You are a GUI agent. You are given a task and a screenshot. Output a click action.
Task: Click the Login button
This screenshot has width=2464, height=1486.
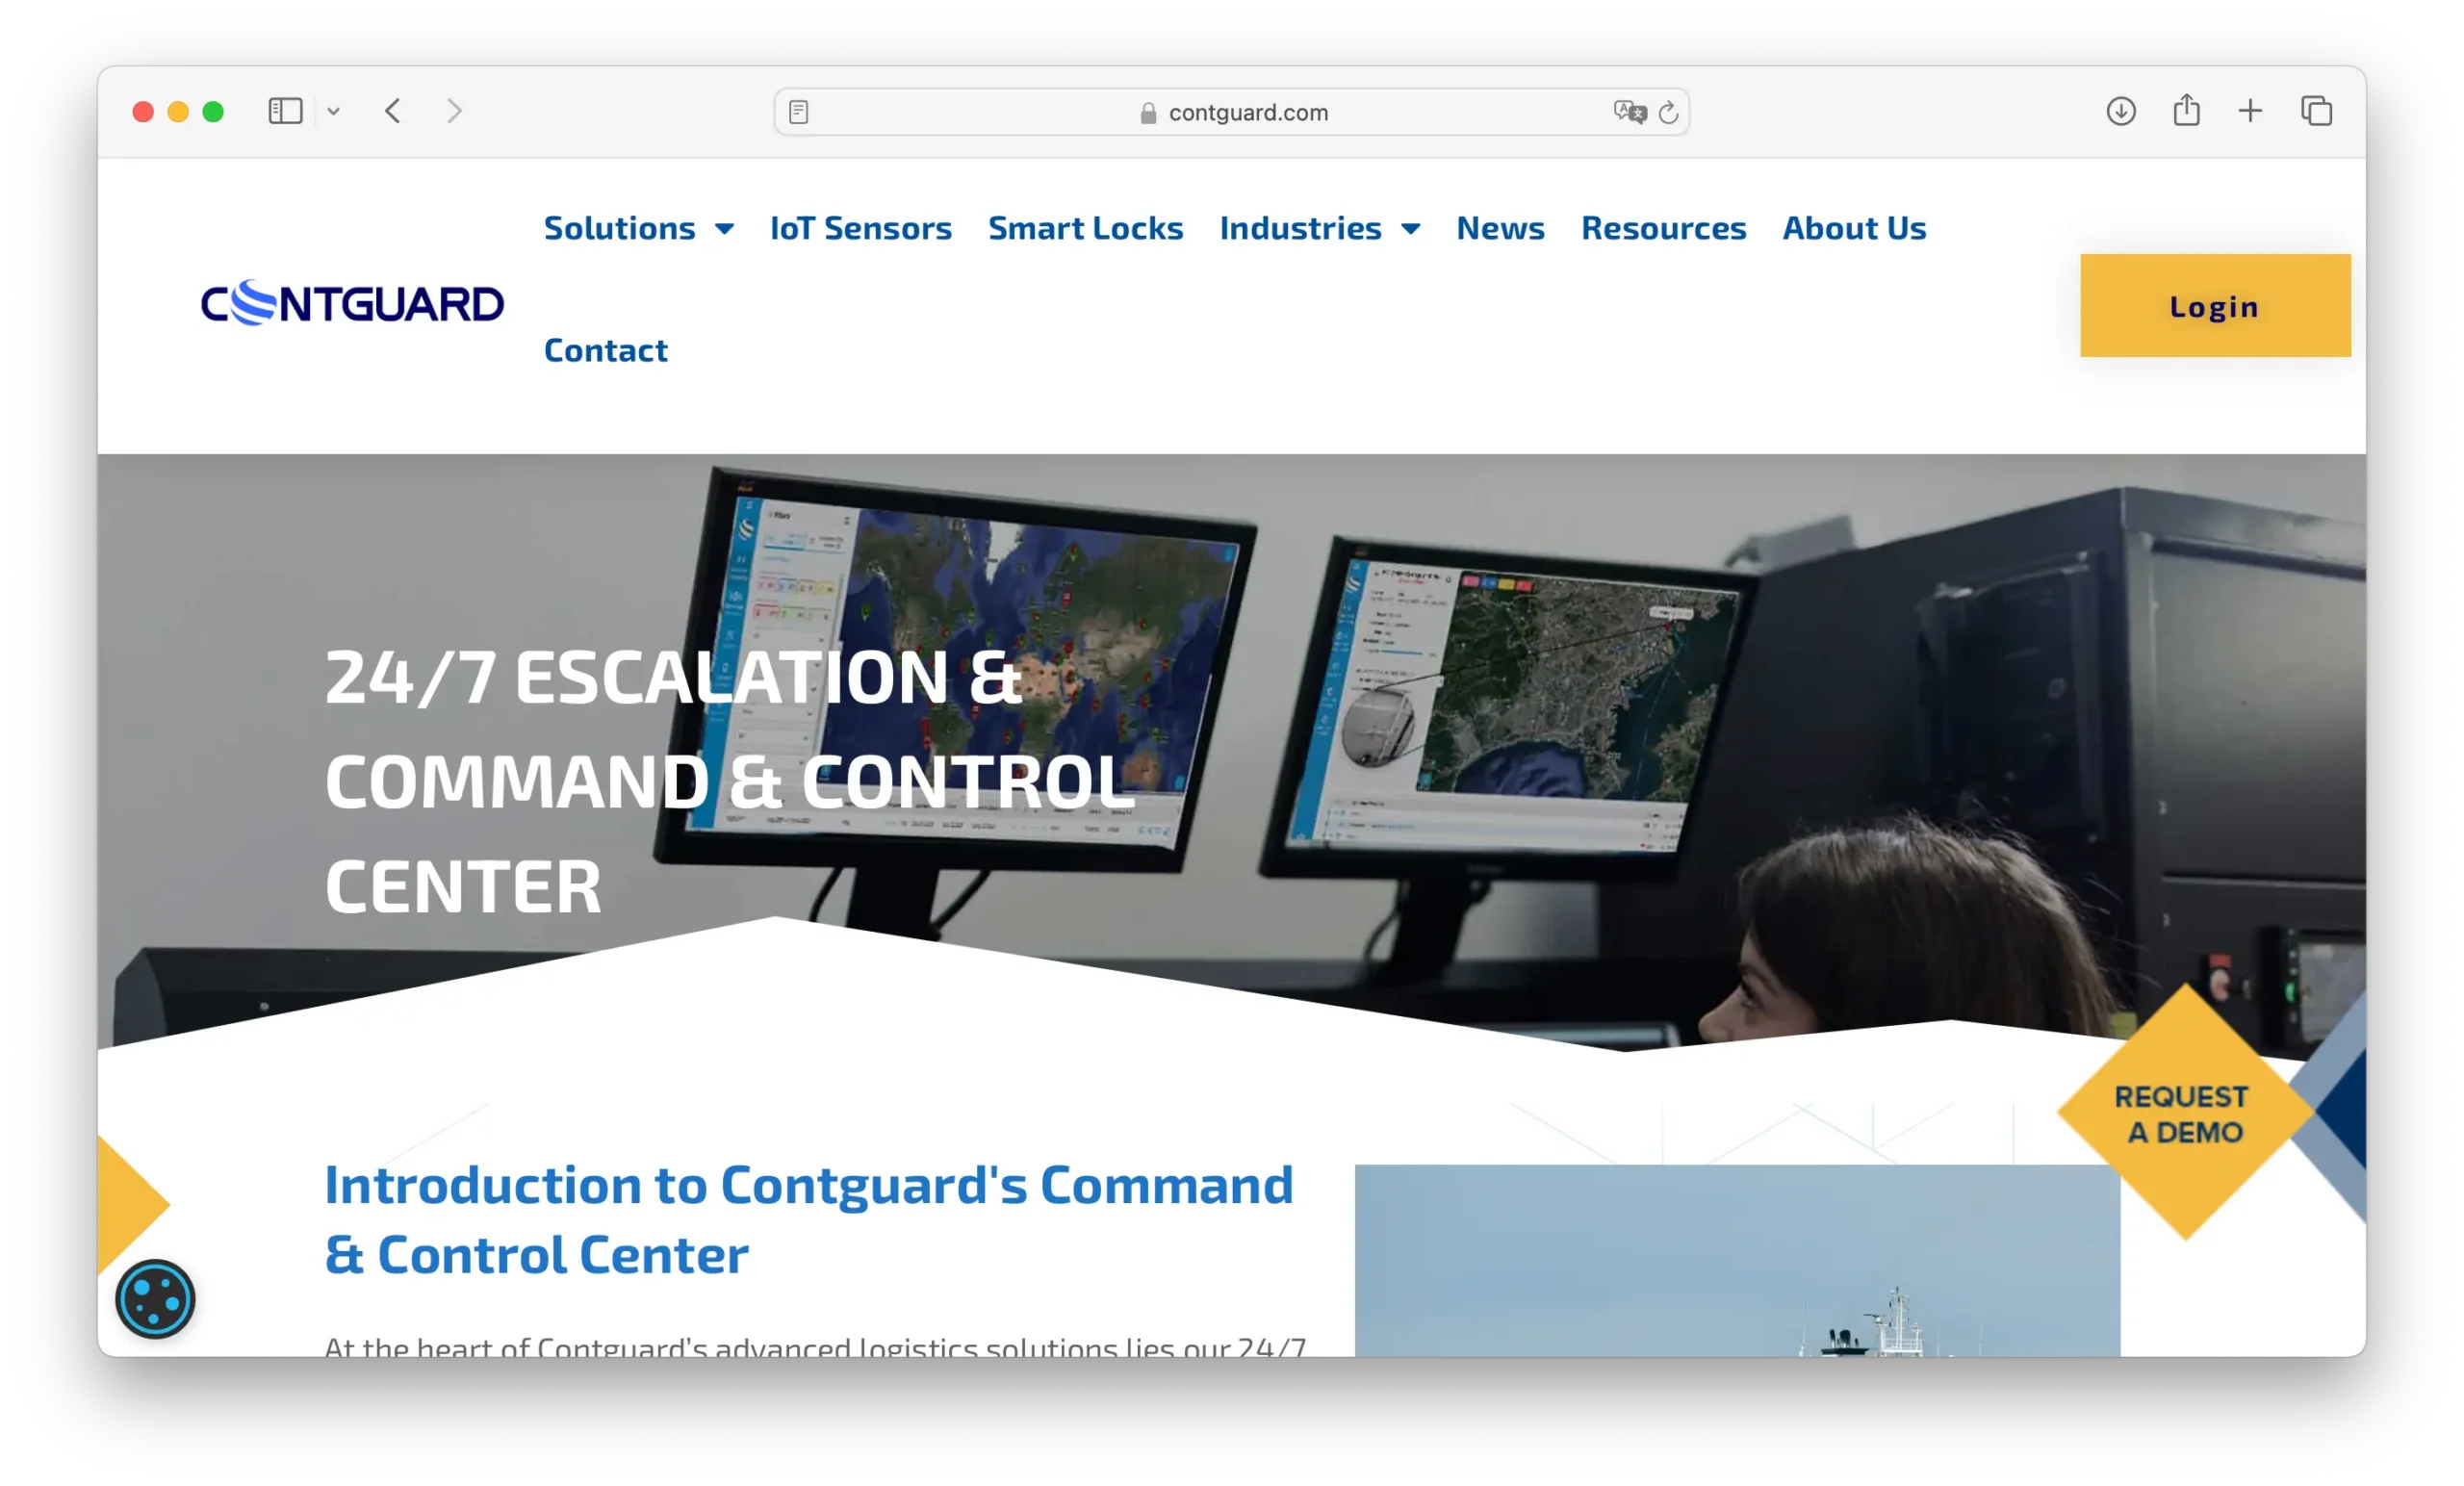(x=2214, y=304)
